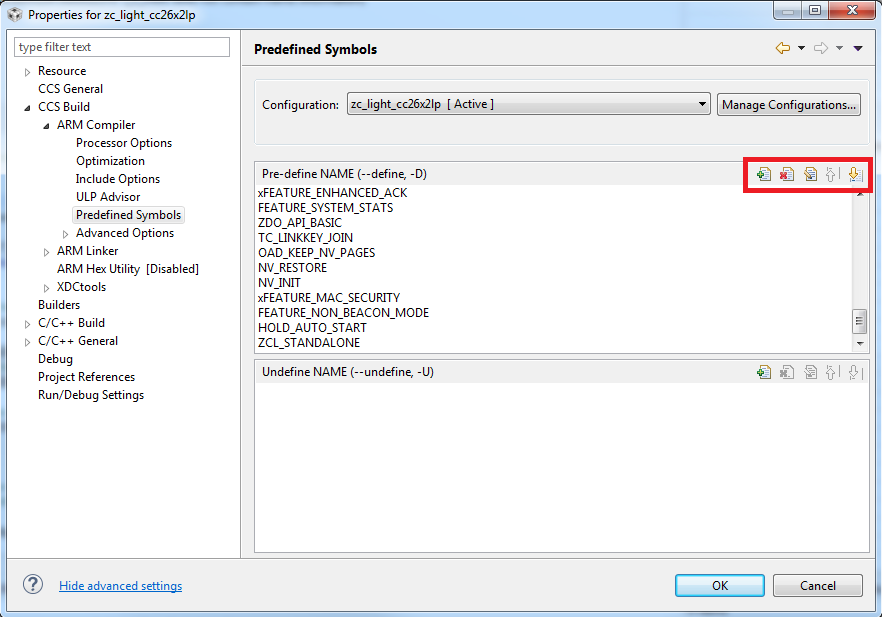Delete the selected predefined symbol

[x=786, y=173]
